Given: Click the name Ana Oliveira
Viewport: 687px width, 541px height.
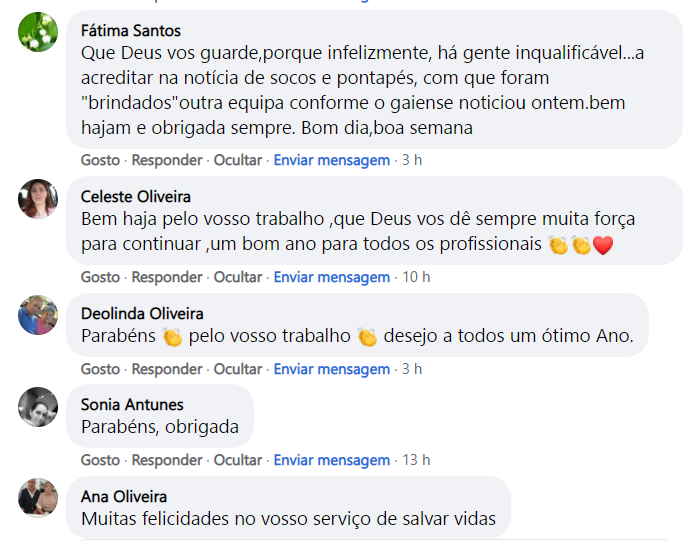Looking at the screenshot, I should tap(124, 496).
